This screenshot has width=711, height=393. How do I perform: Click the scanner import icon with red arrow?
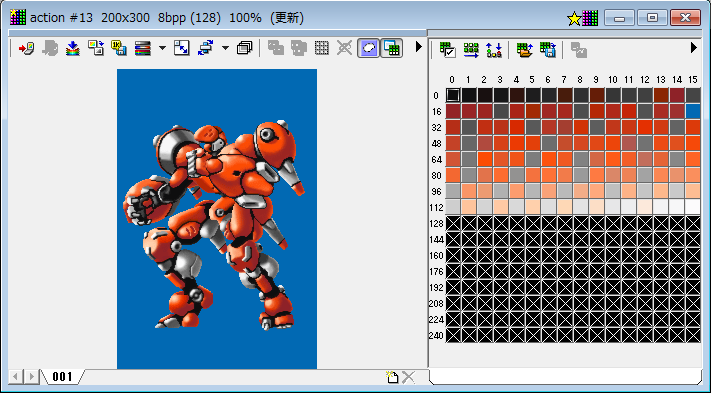(26, 48)
